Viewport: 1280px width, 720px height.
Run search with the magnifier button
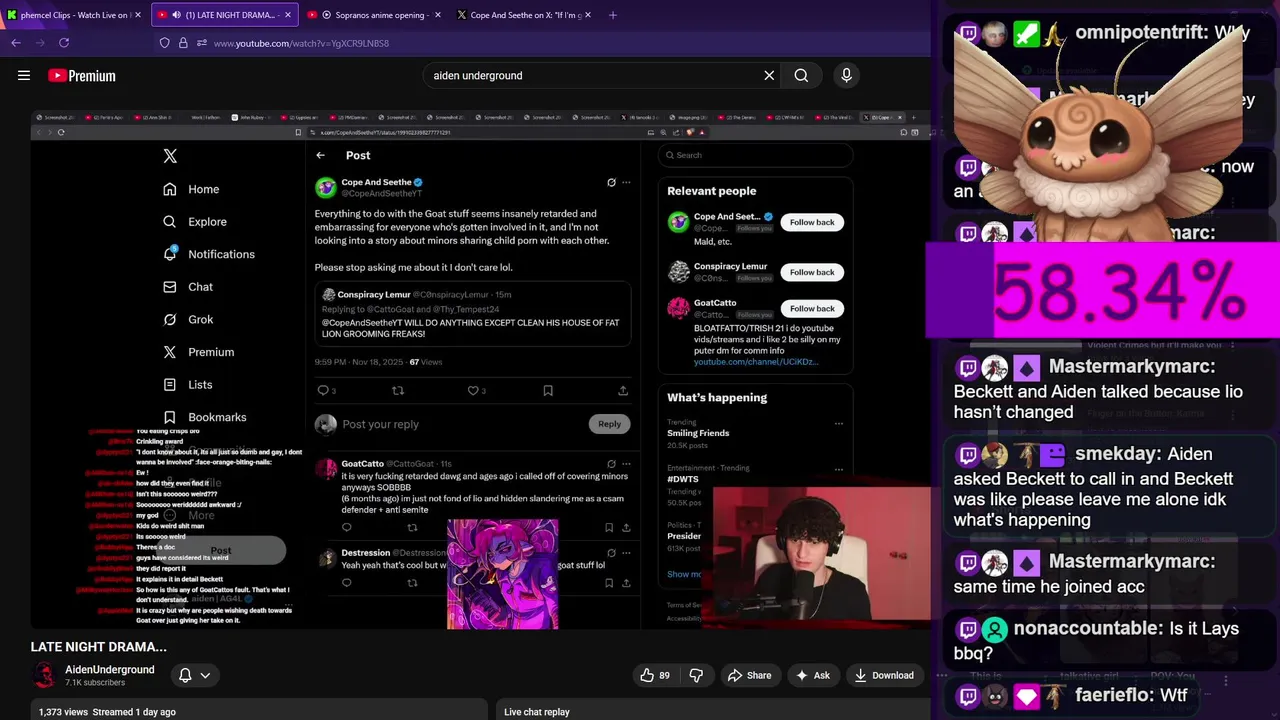801,75
